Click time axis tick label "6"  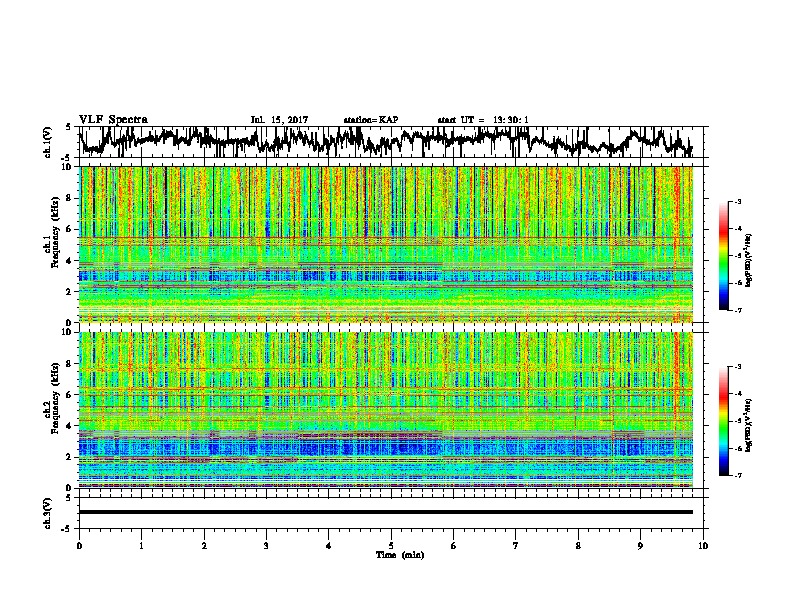click(454, 546)
